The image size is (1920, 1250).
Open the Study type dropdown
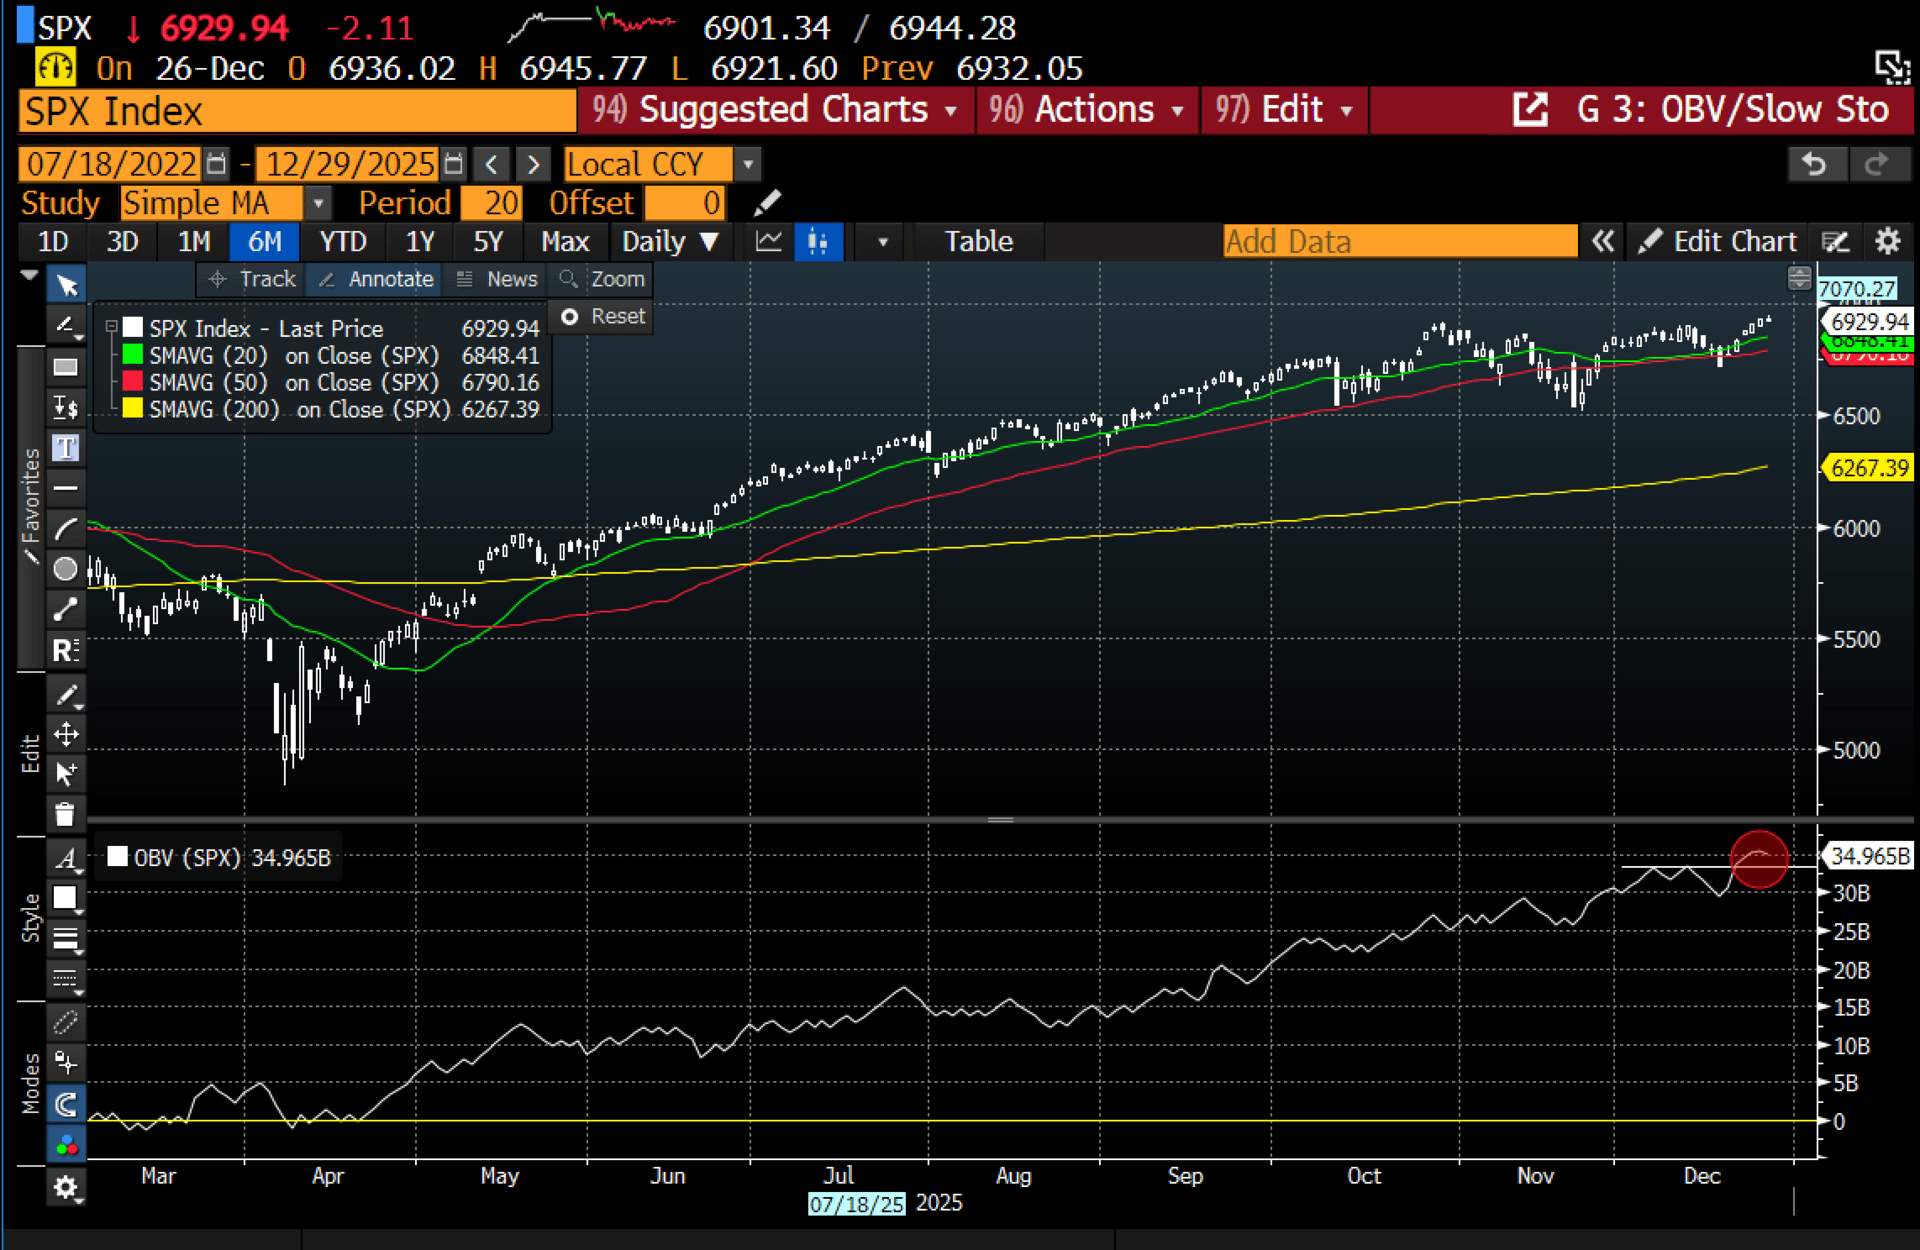pyautogui.click(x=318, y=203)
